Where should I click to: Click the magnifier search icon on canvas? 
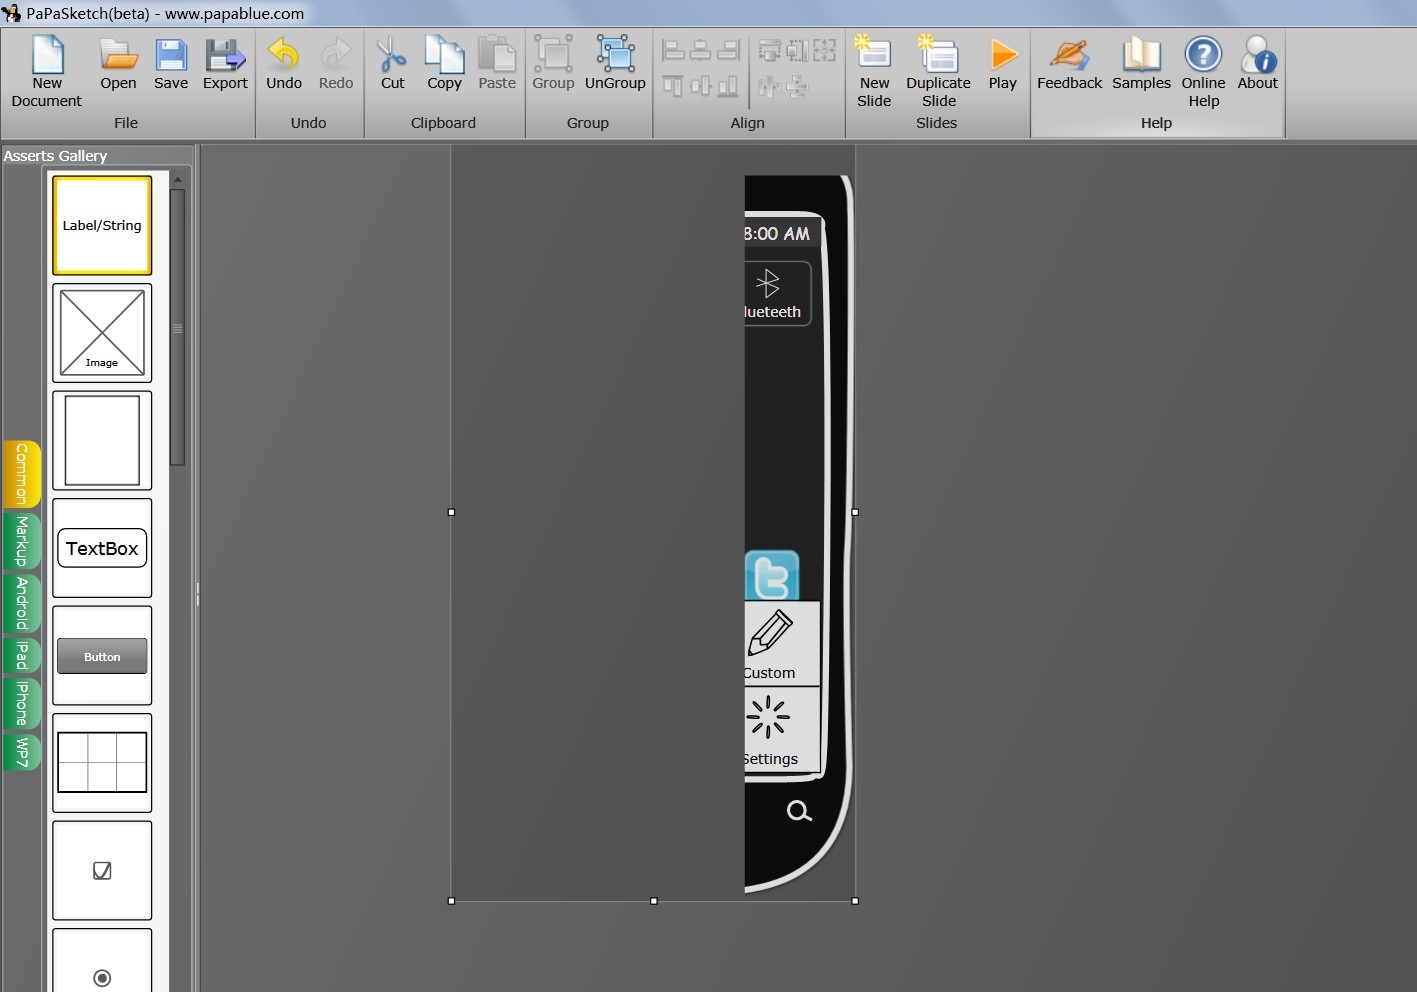pos(799,811)
